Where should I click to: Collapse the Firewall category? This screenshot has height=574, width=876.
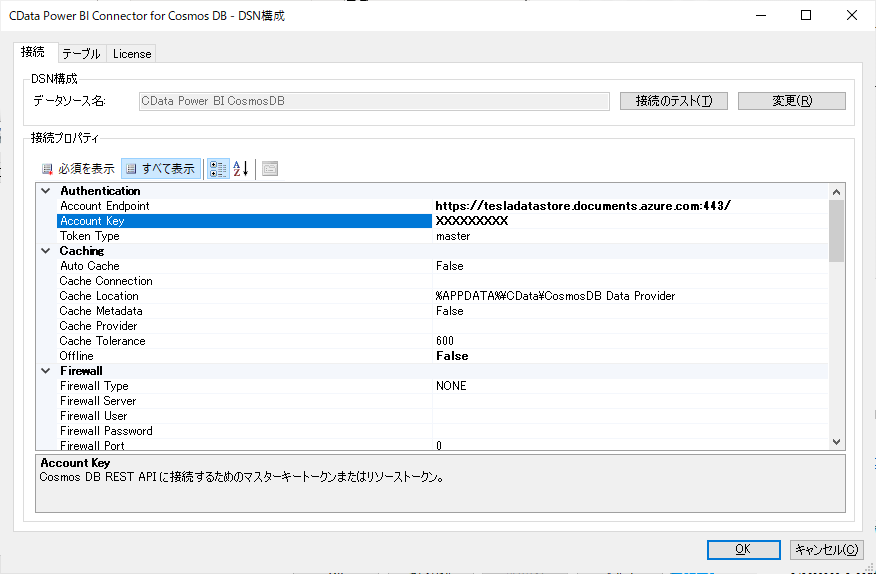coord(46,371)
